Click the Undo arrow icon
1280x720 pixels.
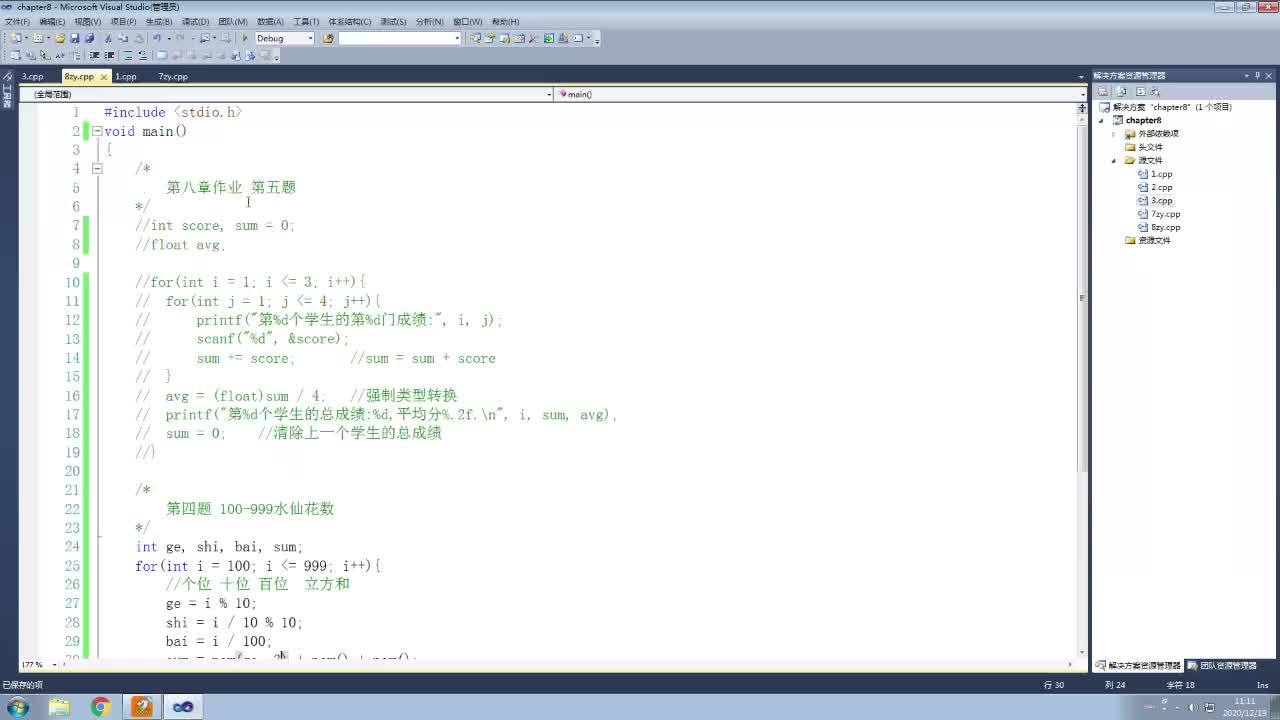(x=157, y=38)
